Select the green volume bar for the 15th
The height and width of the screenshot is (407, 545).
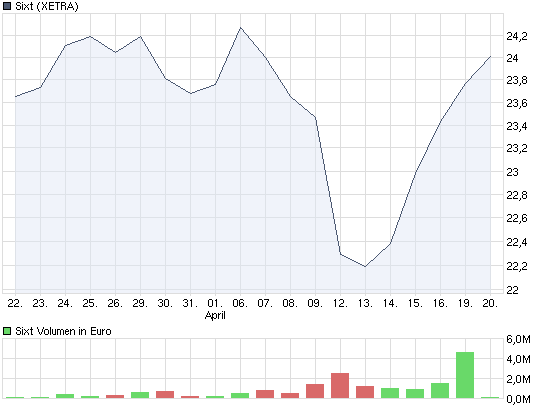click(415, 393)
